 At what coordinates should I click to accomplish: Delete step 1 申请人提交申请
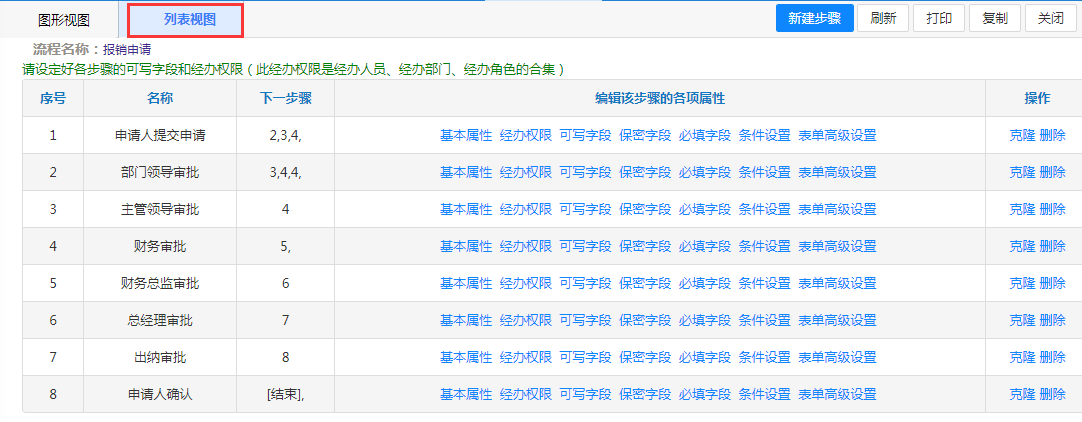click(1052, 136)
